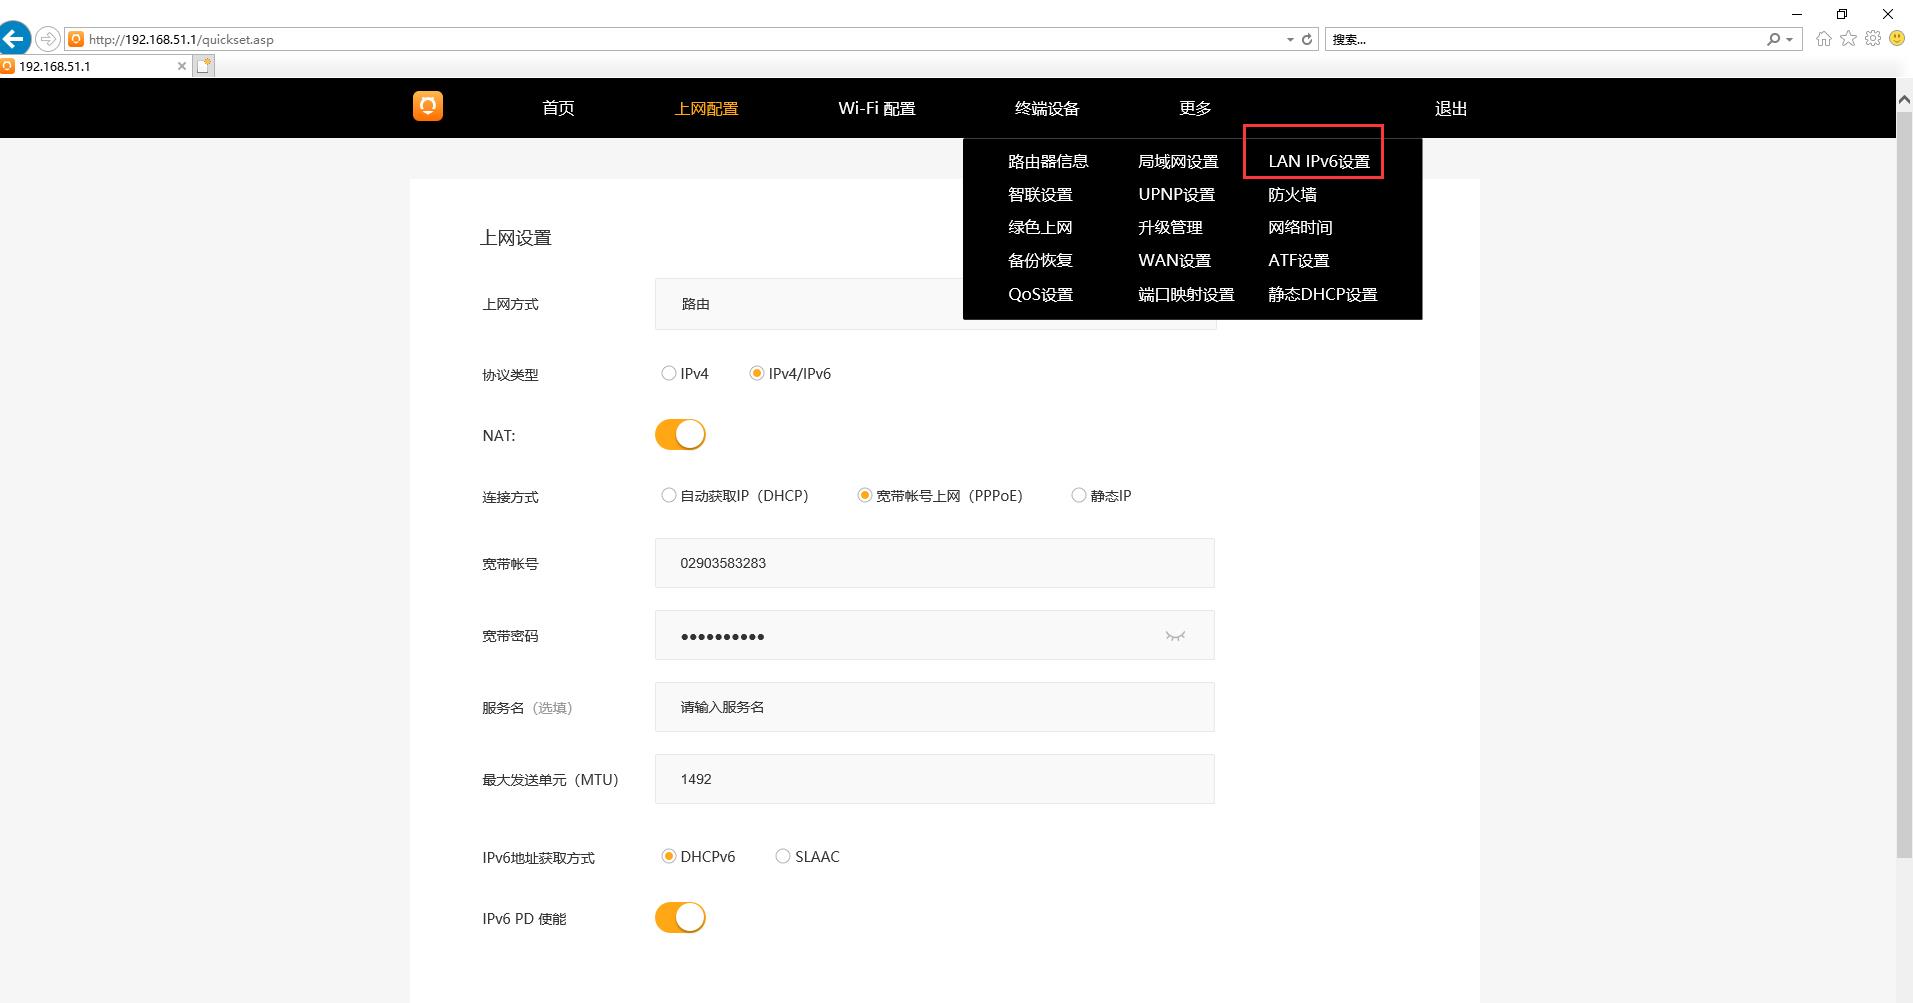Expand the address bar history dropdown

(x=1290, y=39)
